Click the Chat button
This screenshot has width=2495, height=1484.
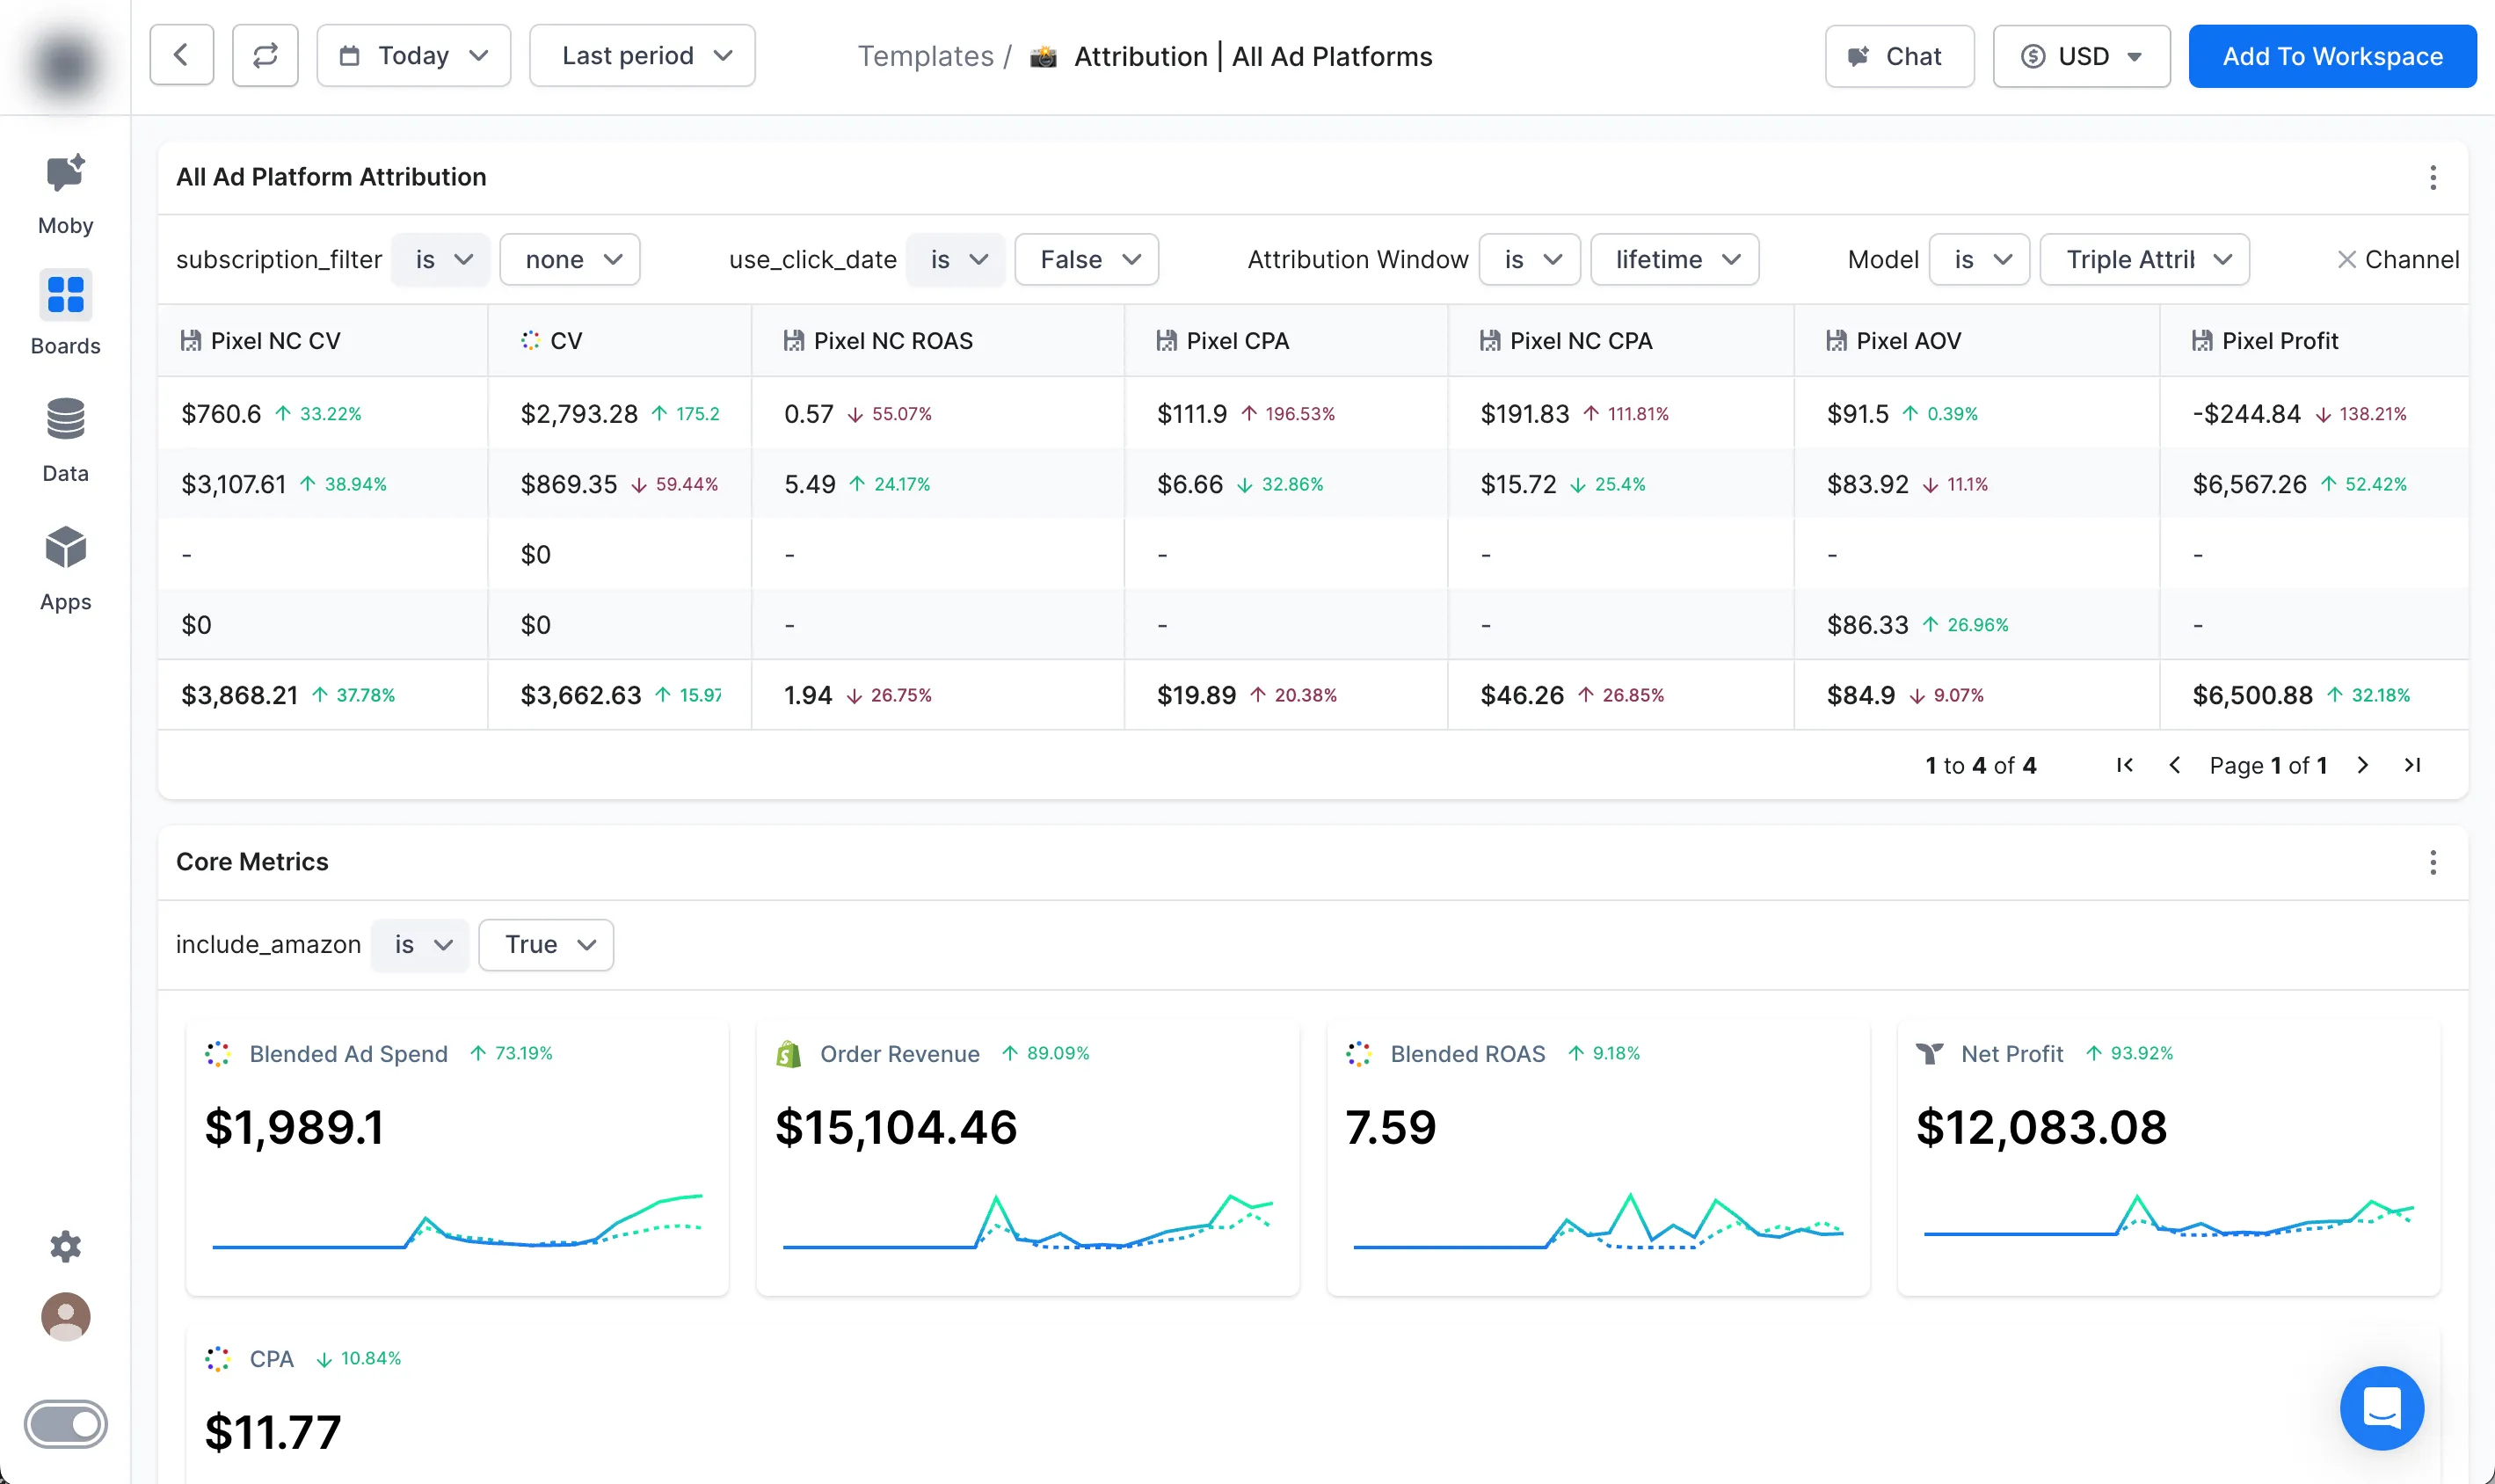(x=1898, y=56)
